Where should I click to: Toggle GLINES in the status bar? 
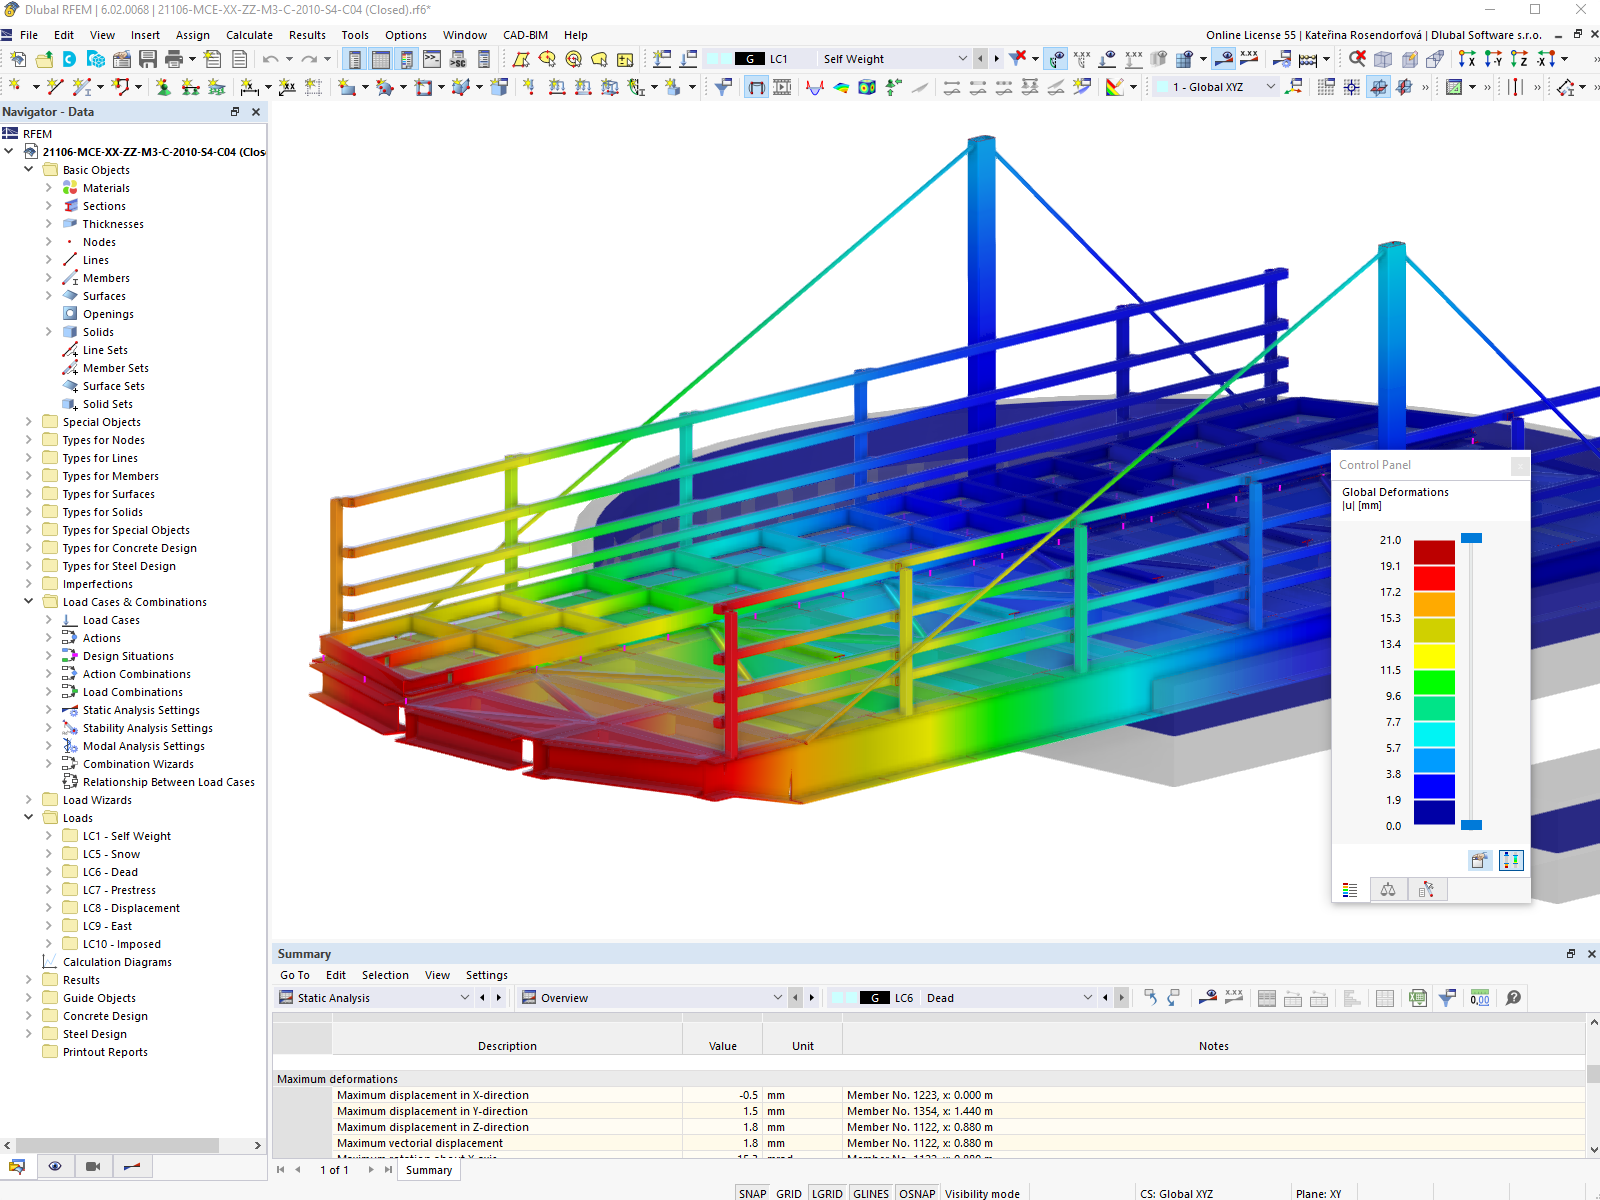click(x=871, y=1193)
